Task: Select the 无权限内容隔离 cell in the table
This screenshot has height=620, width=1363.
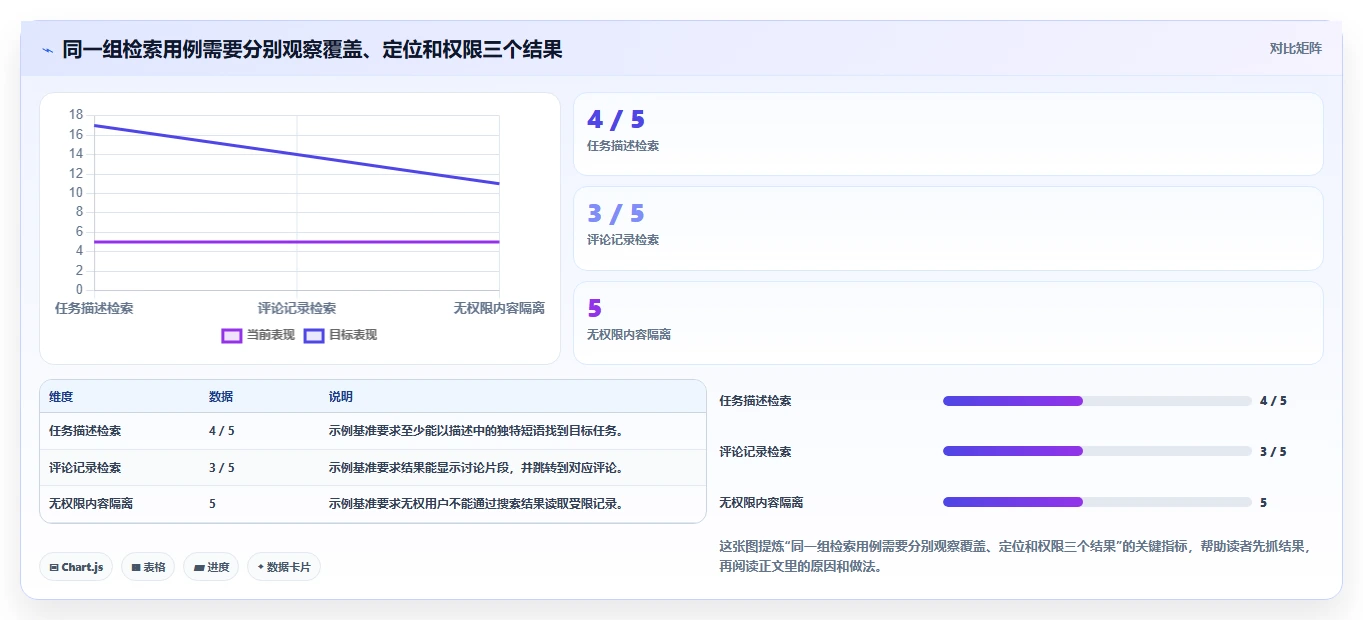Action: click(91, 503)
